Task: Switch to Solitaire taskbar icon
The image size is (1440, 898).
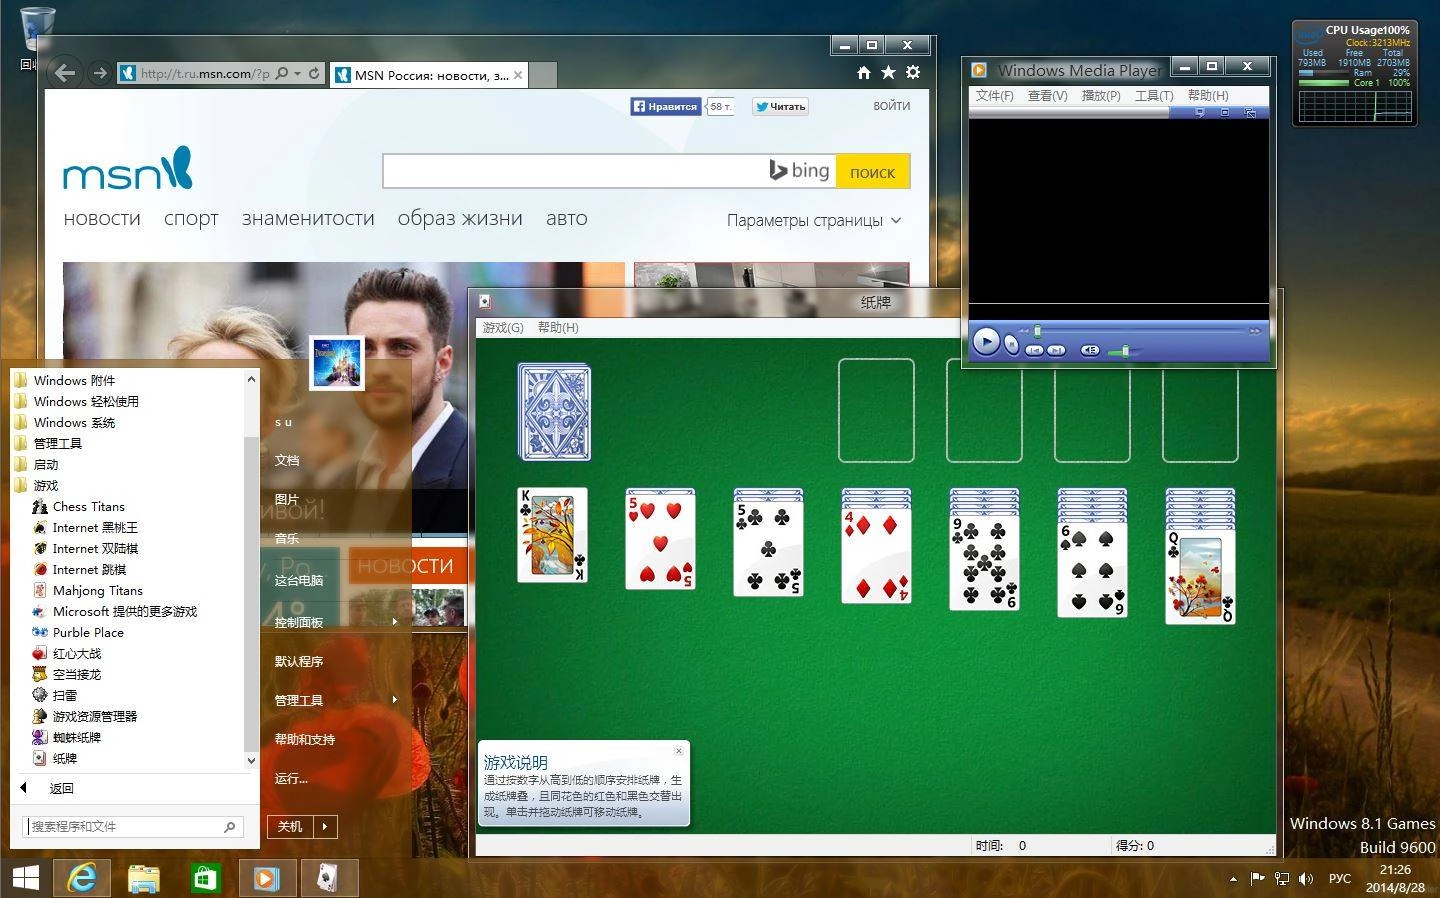Action: click(329, 878)
